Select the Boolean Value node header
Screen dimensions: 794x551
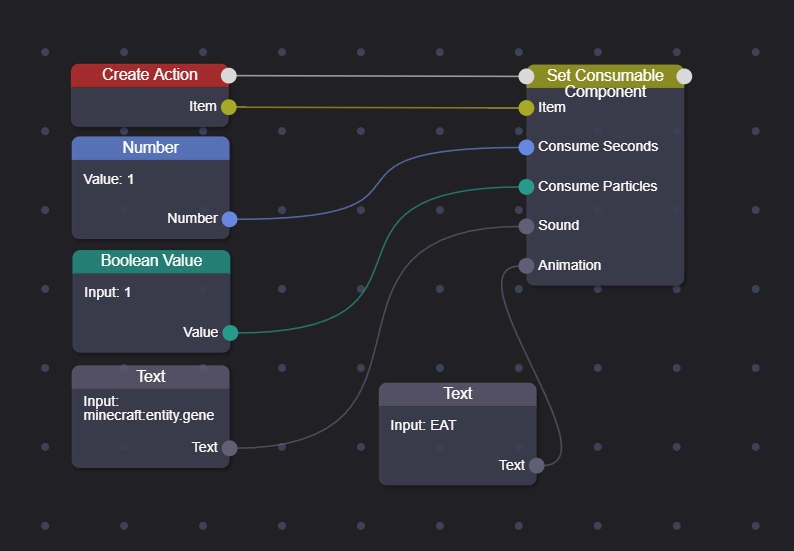151,261
